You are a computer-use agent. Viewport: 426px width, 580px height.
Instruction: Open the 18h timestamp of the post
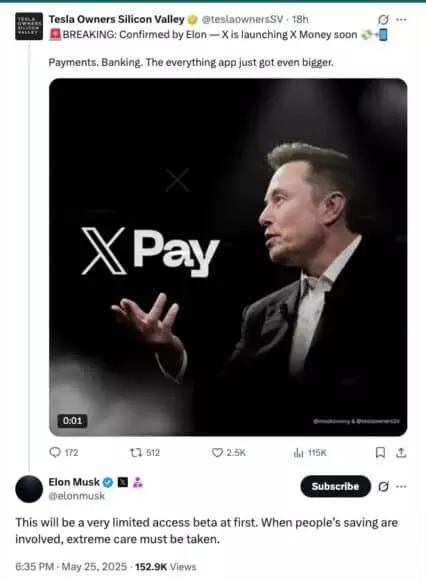tap(300, 19)
